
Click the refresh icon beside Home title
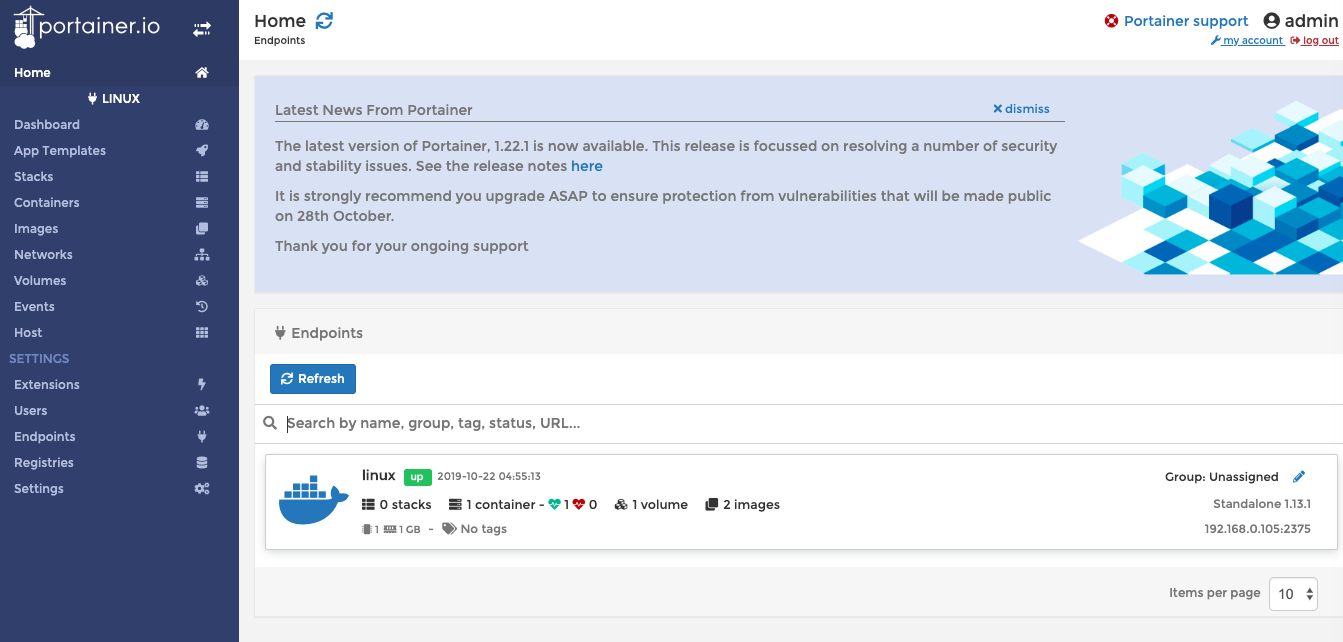click(x=324, y=20)
